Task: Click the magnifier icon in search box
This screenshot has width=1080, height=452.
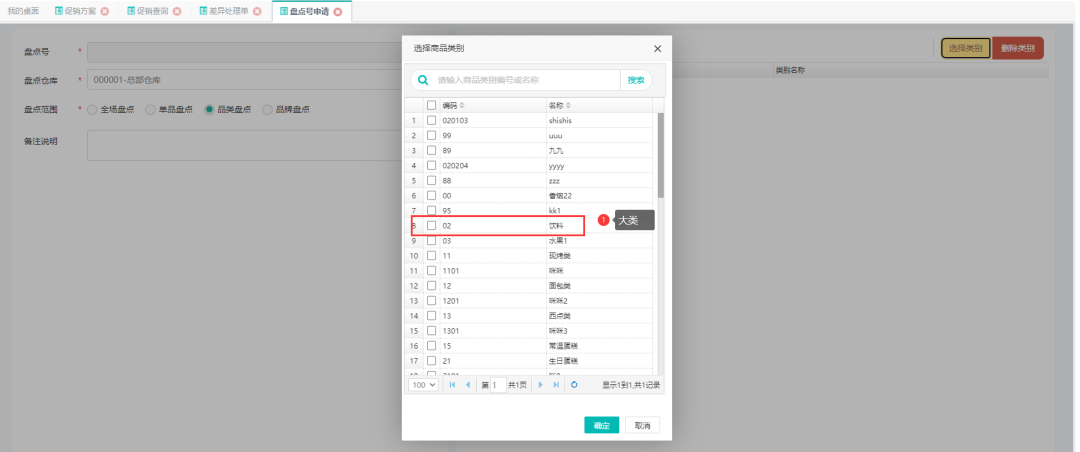Action: pos(423,80)
